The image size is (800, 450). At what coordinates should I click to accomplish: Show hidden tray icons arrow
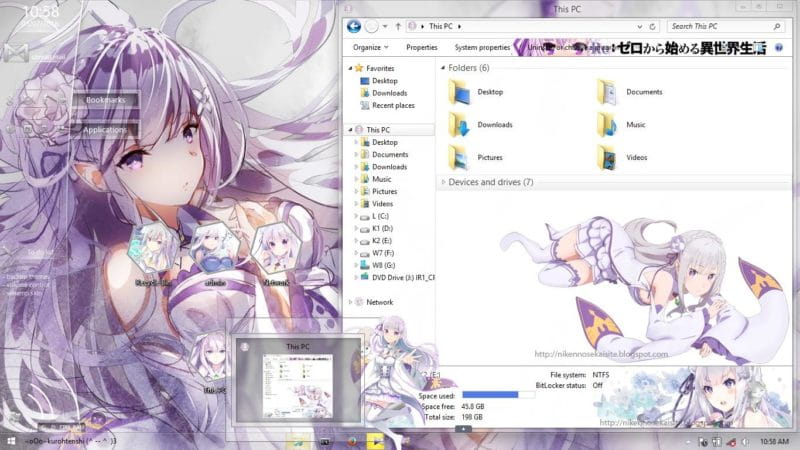point(687,442)
